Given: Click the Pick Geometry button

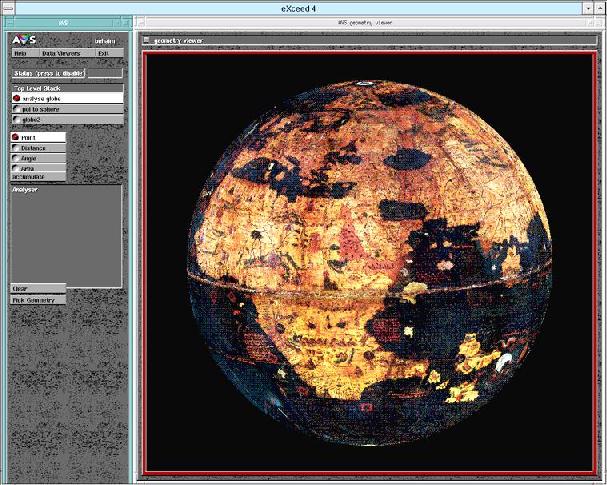Looking at the screenshot, I should point(38,300).
